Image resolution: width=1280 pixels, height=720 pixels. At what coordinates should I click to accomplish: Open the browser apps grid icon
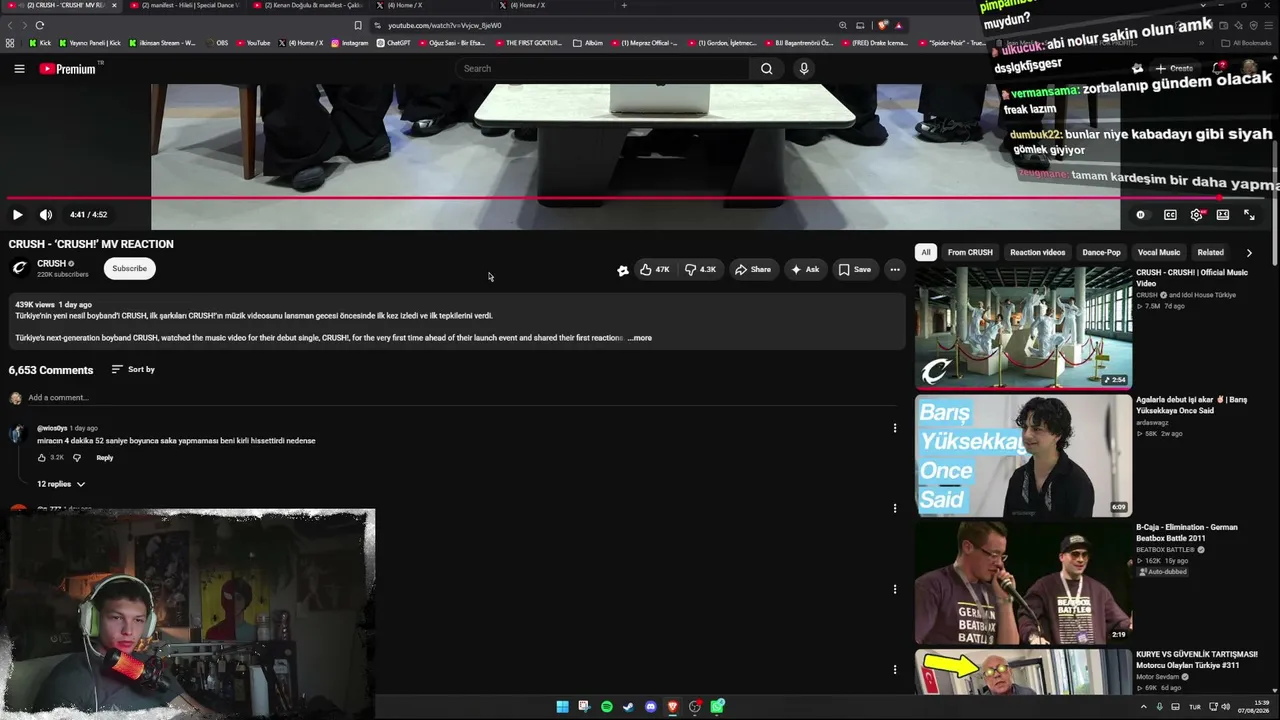pyautogui.click(x=10, y=43)
